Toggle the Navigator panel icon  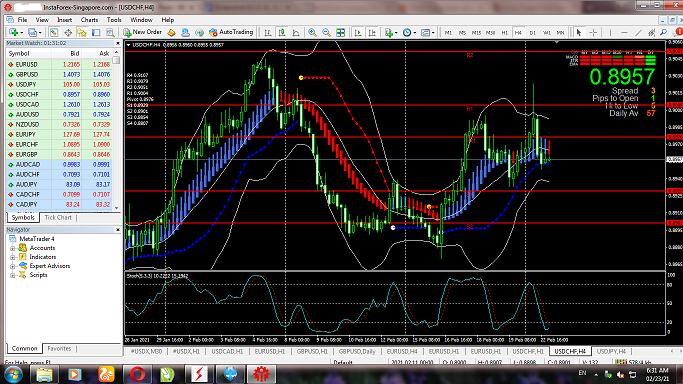(x=81, y=32)
